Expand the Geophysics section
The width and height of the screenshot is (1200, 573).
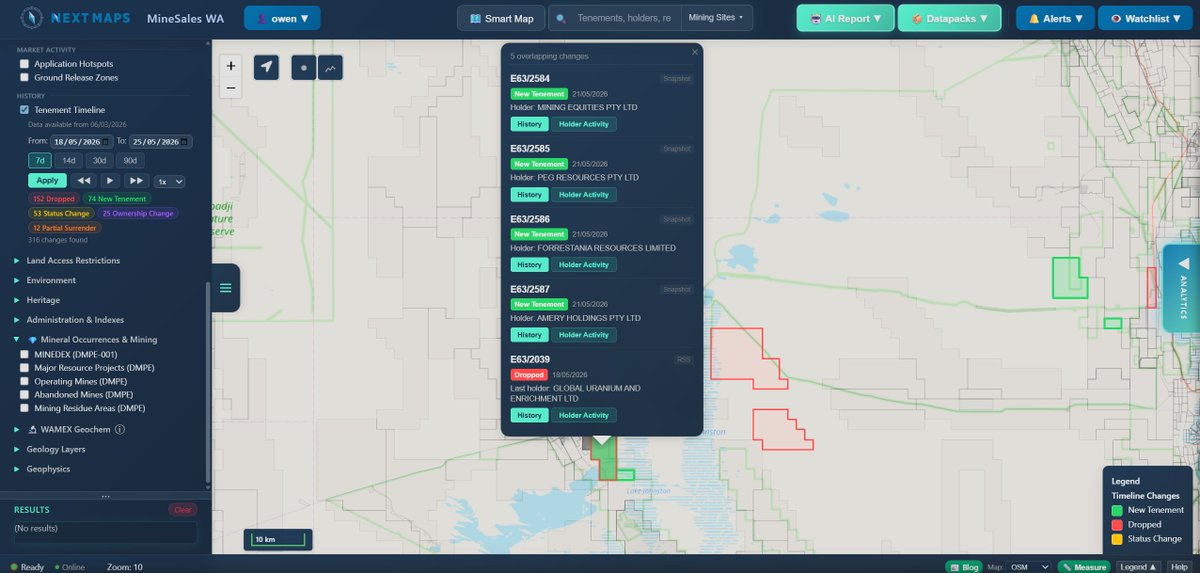[42, 469]
